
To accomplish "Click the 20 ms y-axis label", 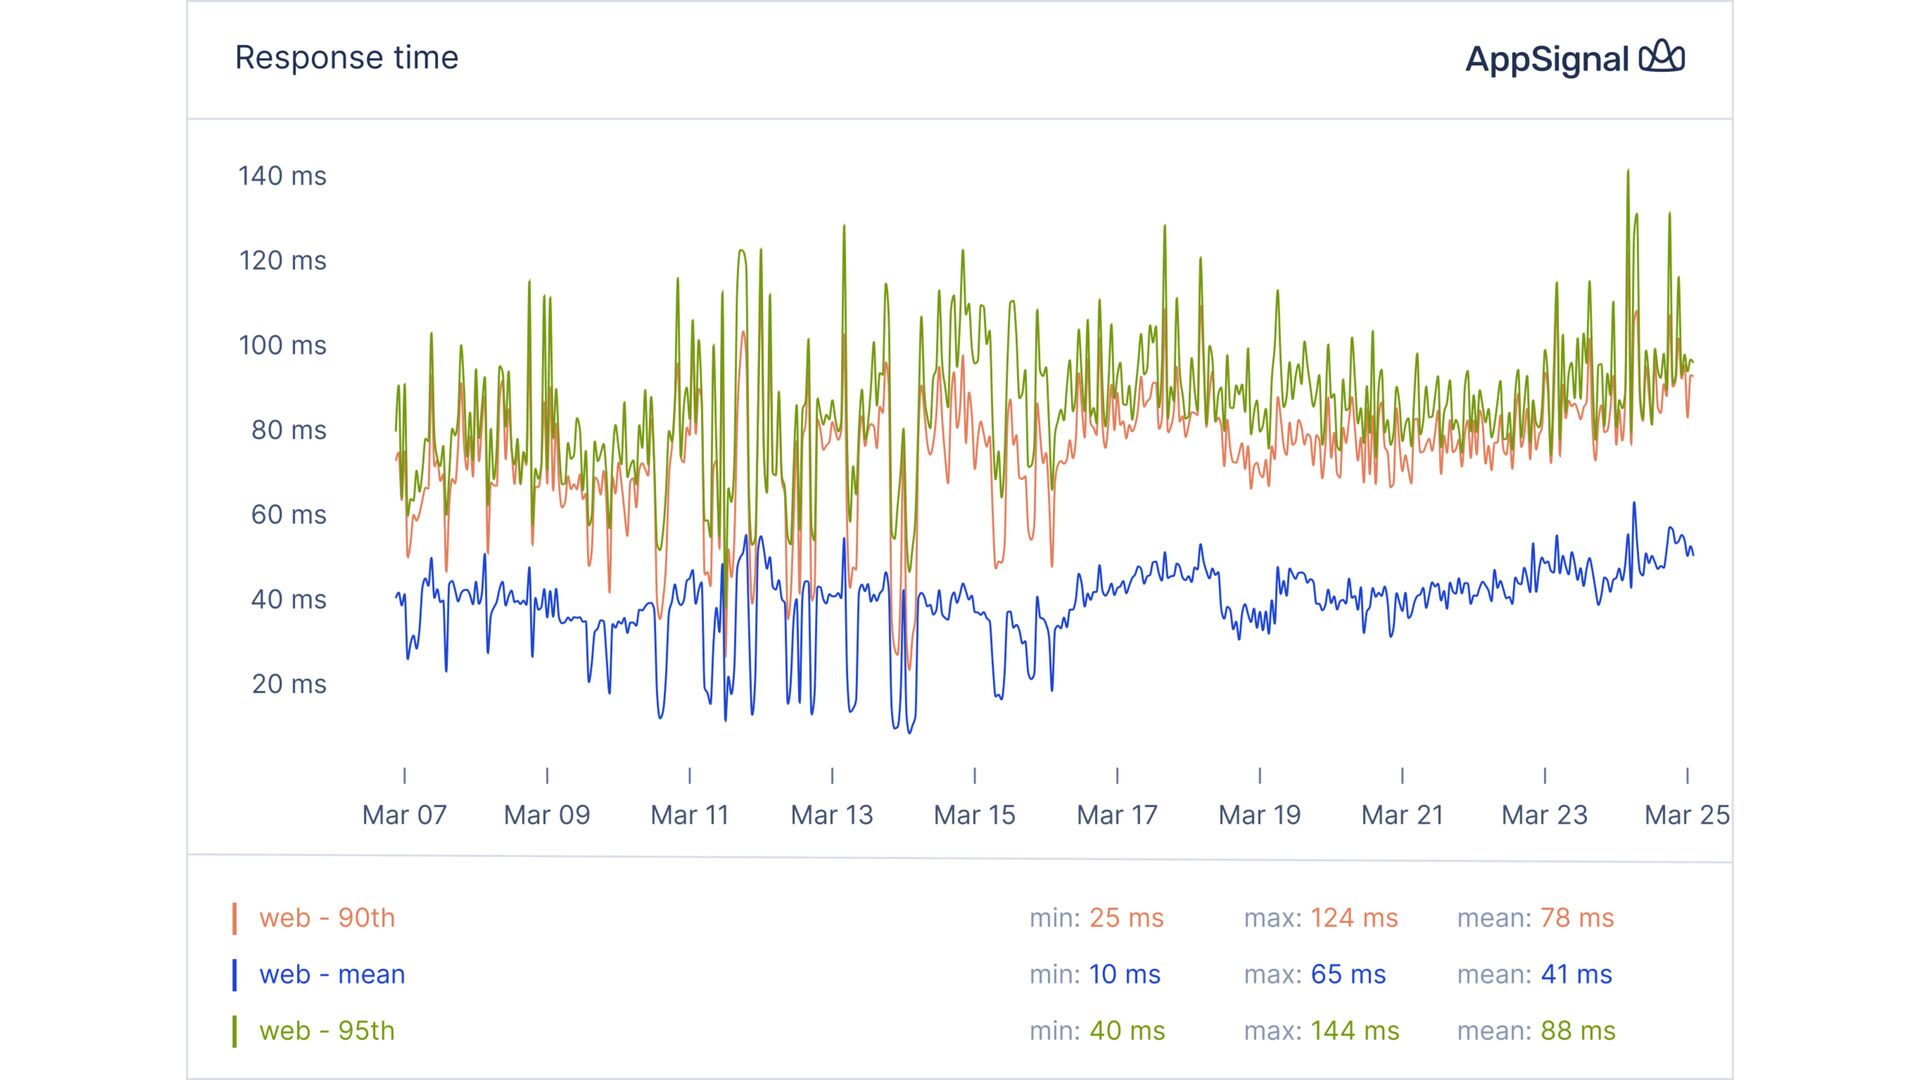I will pyautogui.click(x=288, y=684).
